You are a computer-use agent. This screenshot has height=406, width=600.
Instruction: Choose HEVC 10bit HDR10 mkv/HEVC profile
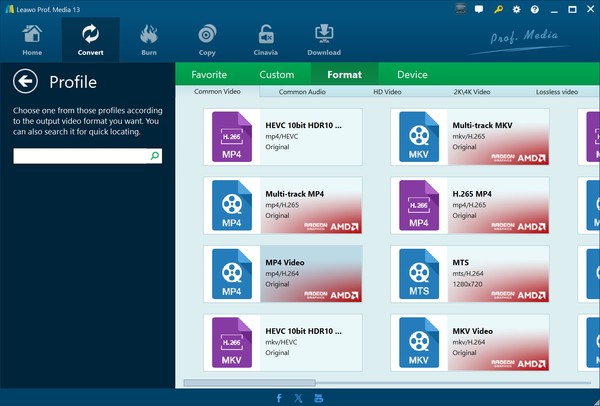point(283,343)
